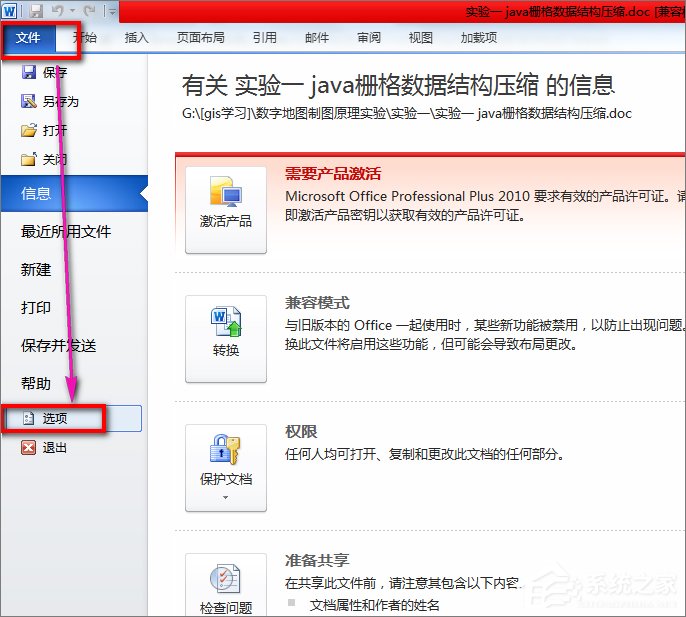Switch to the 视图 ribbon tab

click(x=420, y=38)
